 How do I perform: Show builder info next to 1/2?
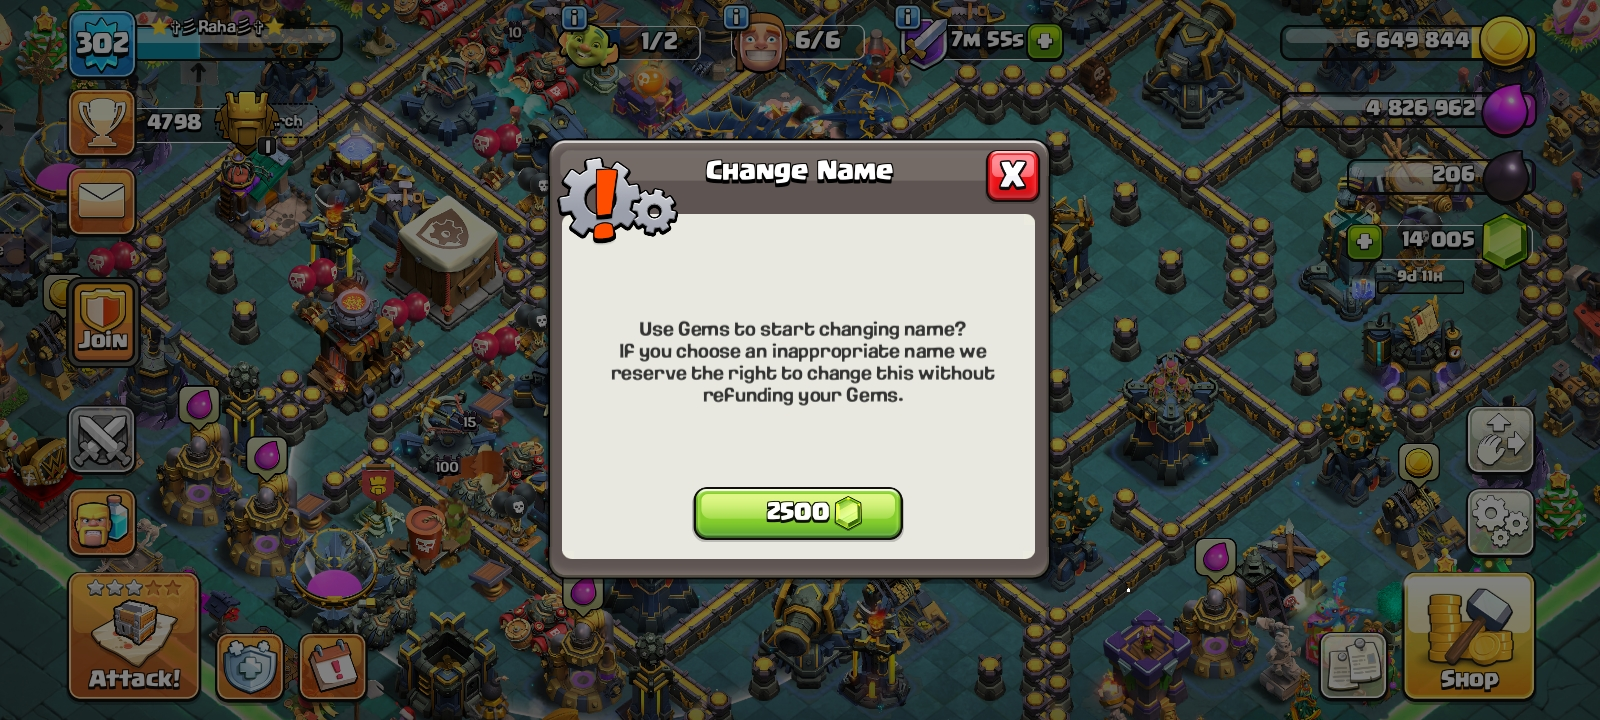[574, 17]
